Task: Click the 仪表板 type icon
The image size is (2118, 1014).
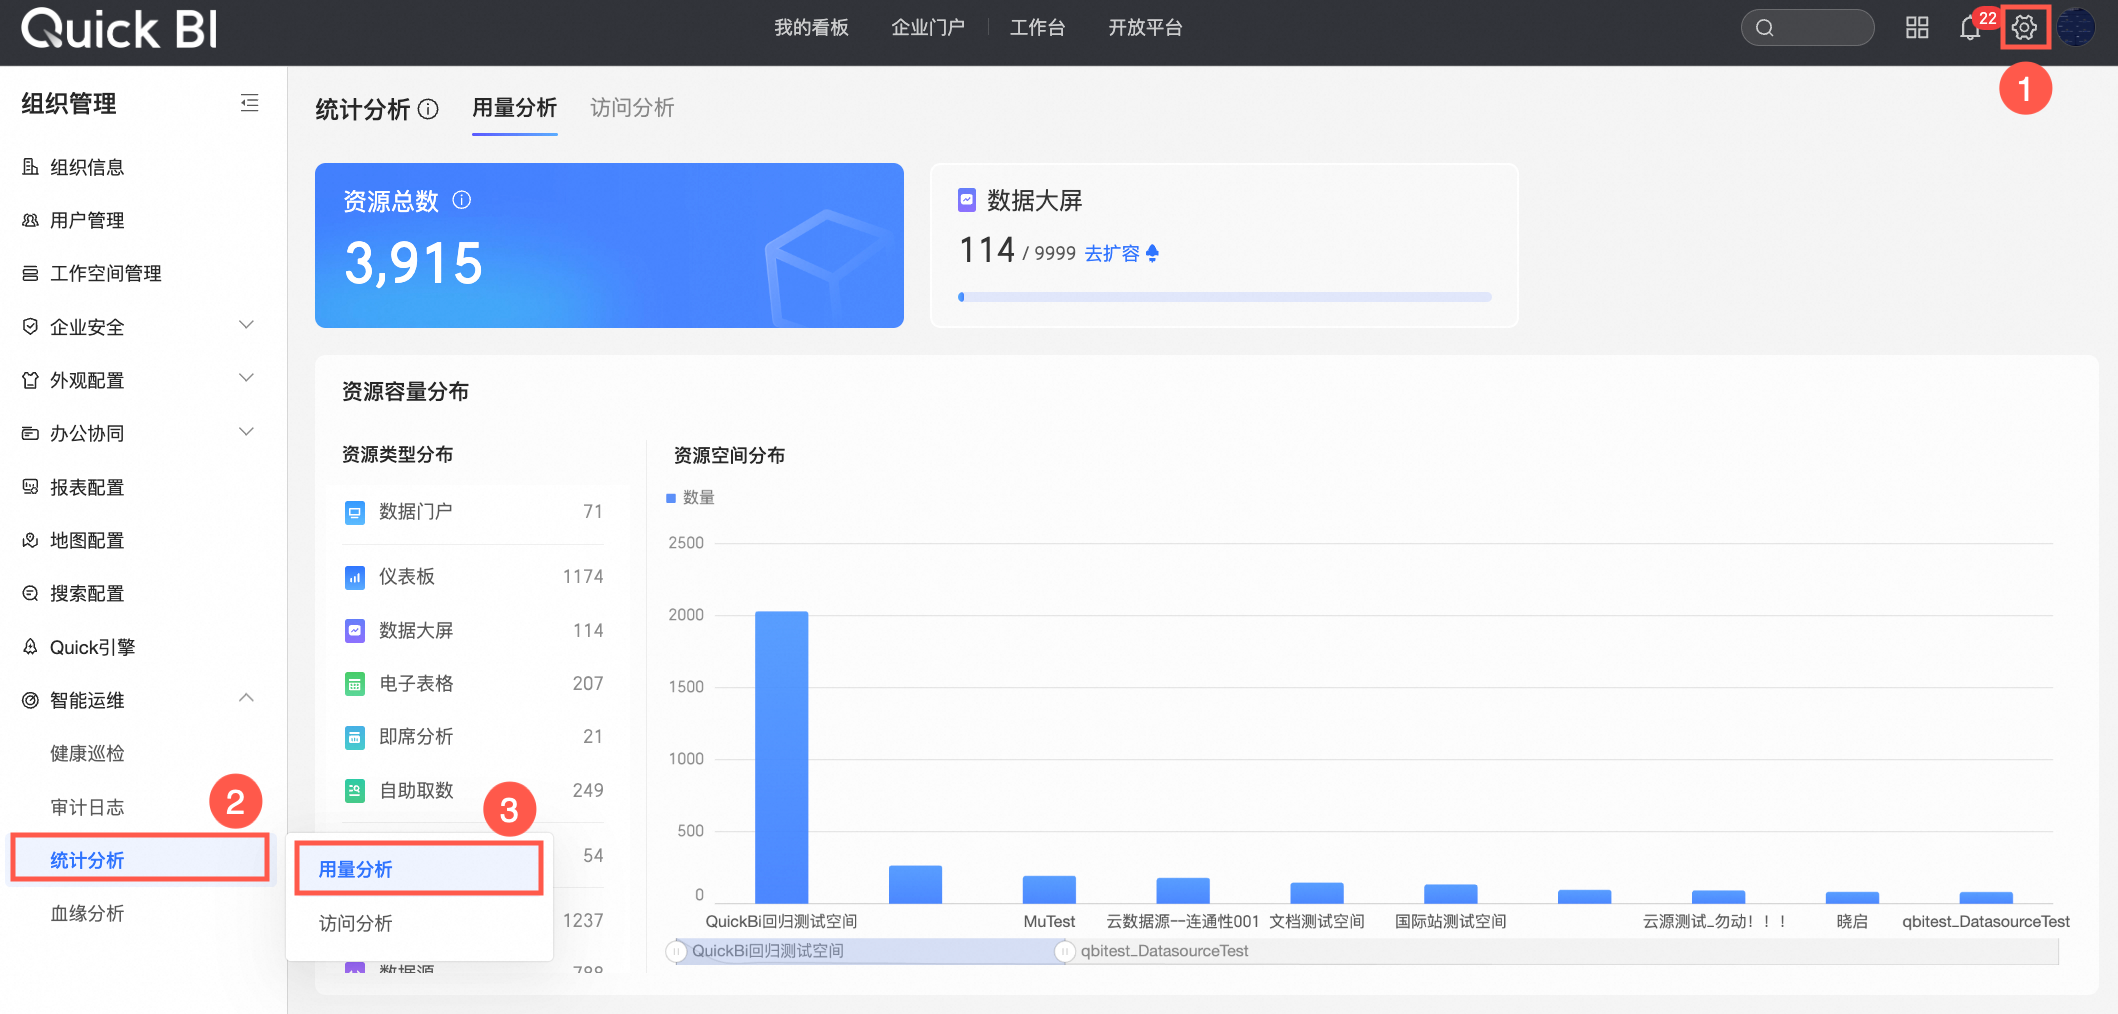Action: (x=355, y=577)
